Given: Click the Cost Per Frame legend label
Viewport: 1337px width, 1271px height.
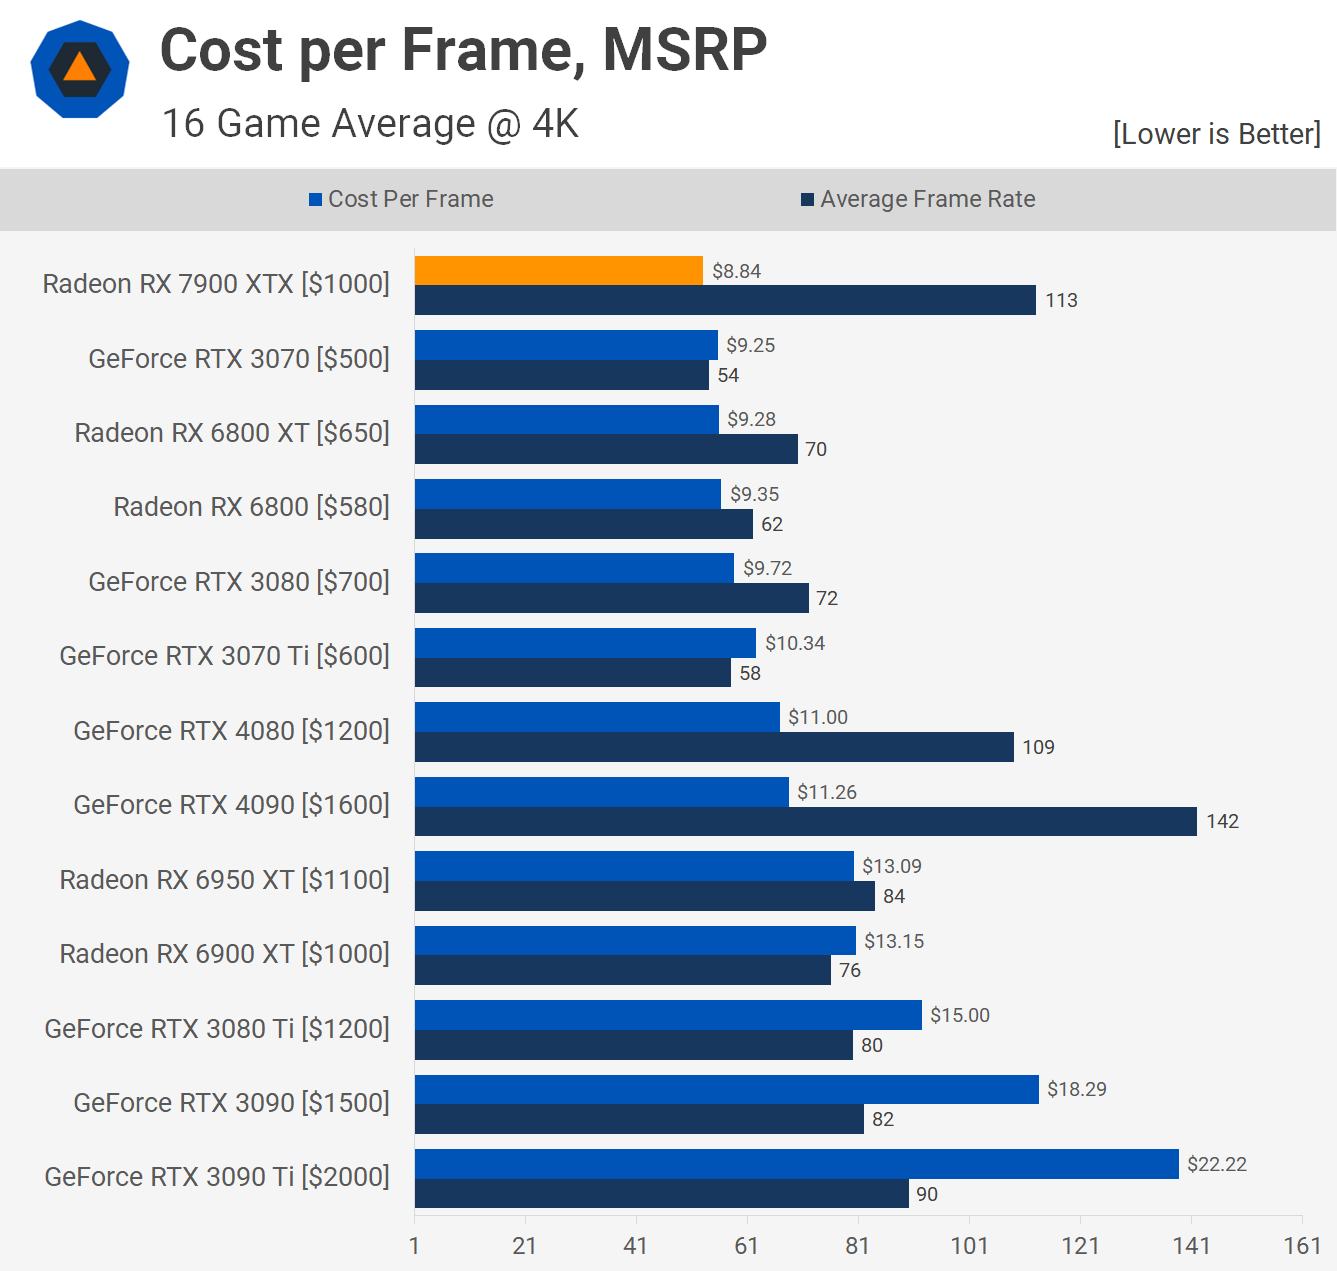Looking at the screenshot, I should tap(410, 199).
